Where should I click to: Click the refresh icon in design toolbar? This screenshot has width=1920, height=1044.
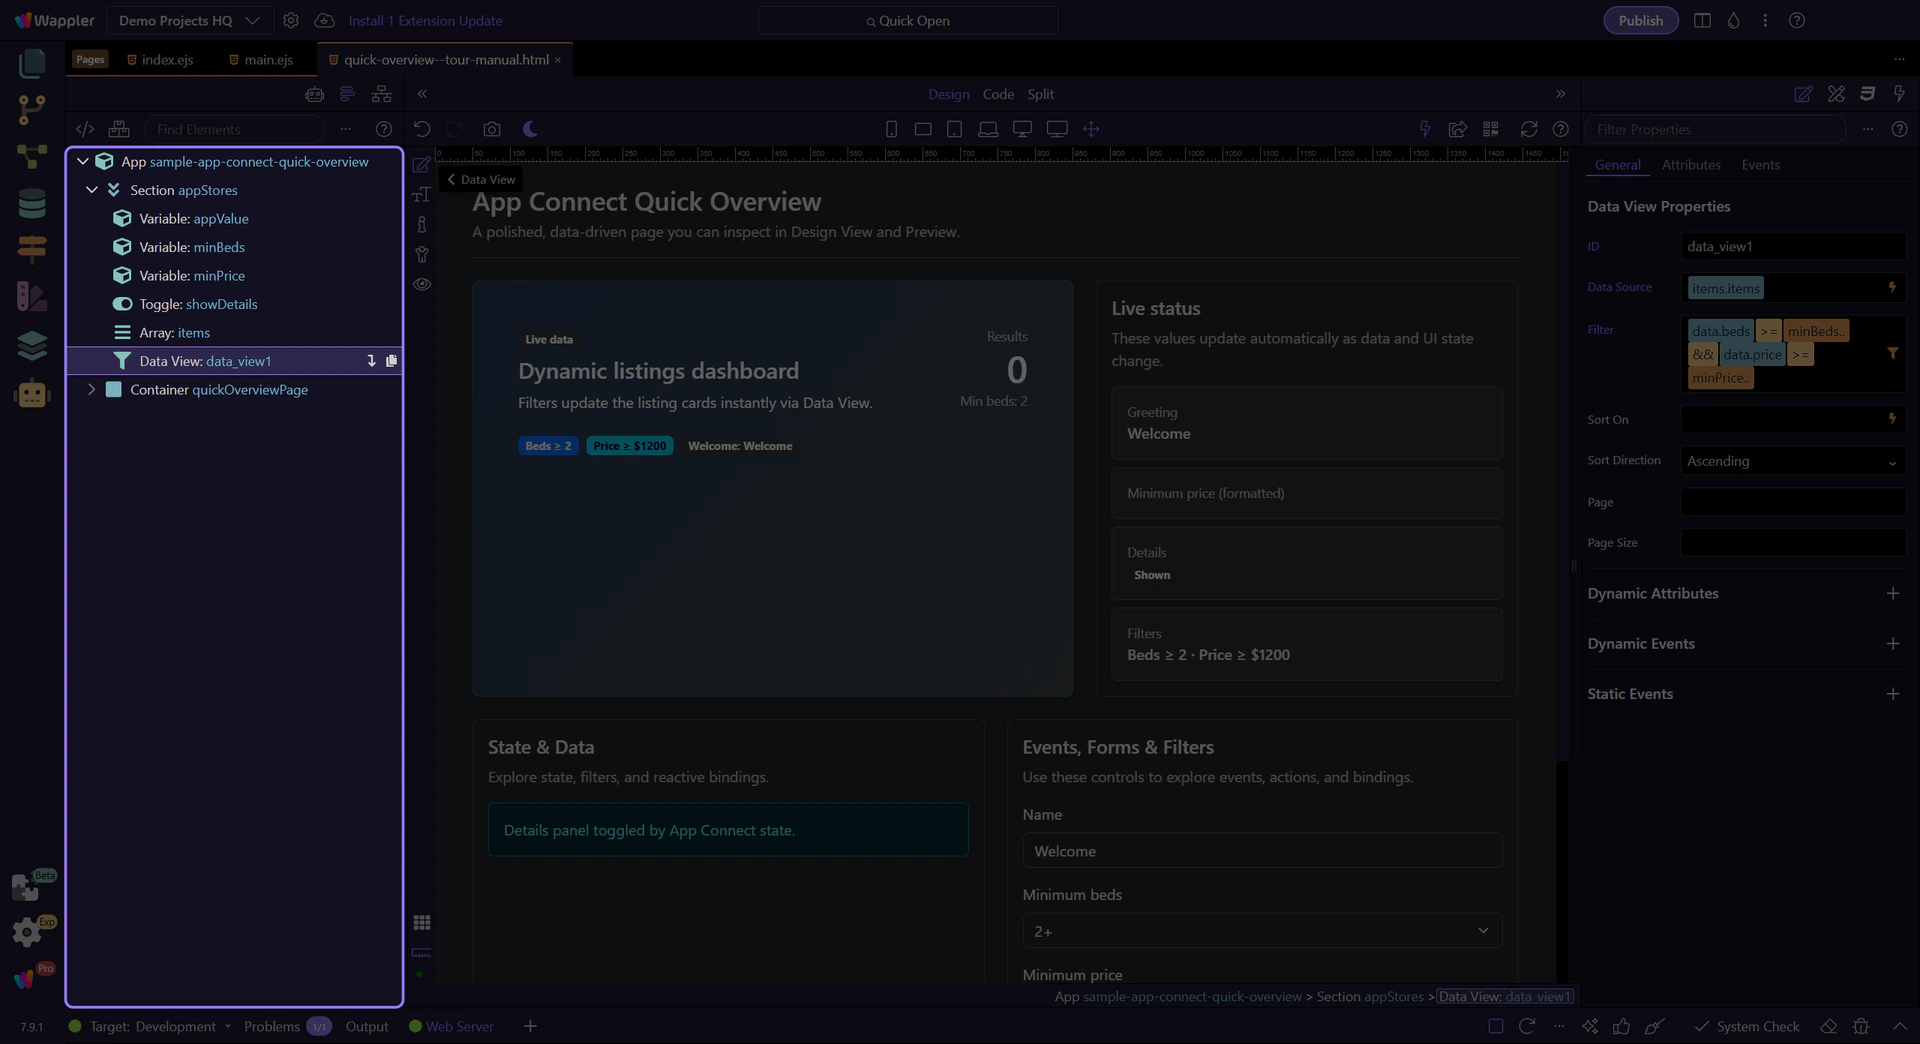[1528, 129]
